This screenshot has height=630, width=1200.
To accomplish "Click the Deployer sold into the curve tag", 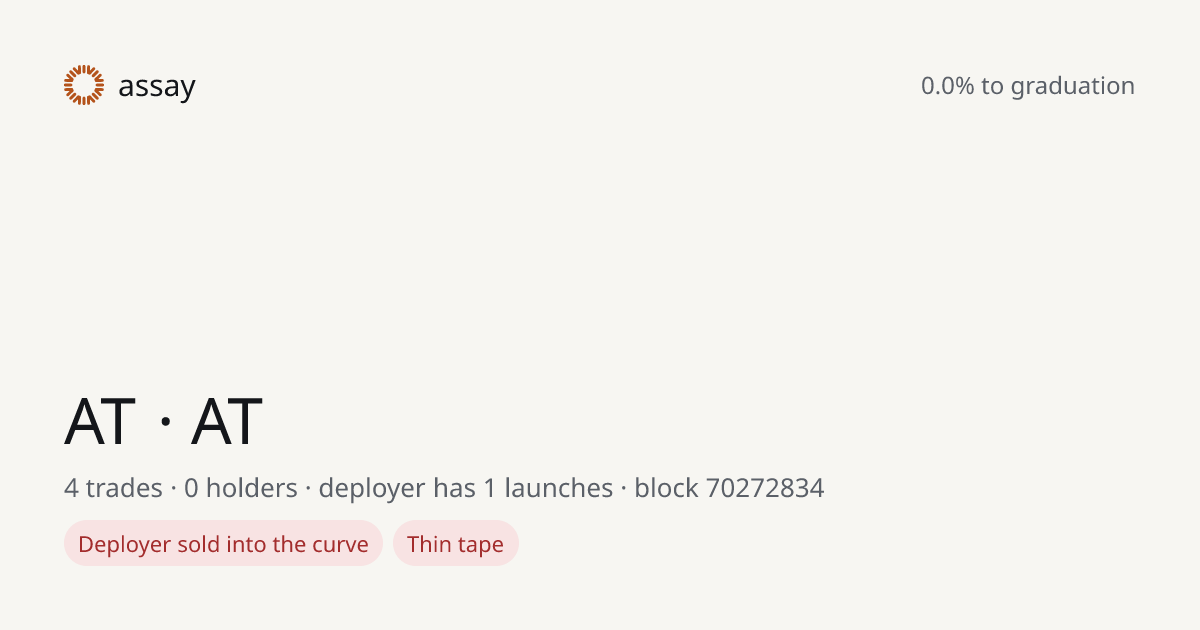I will tap(223, 543).
